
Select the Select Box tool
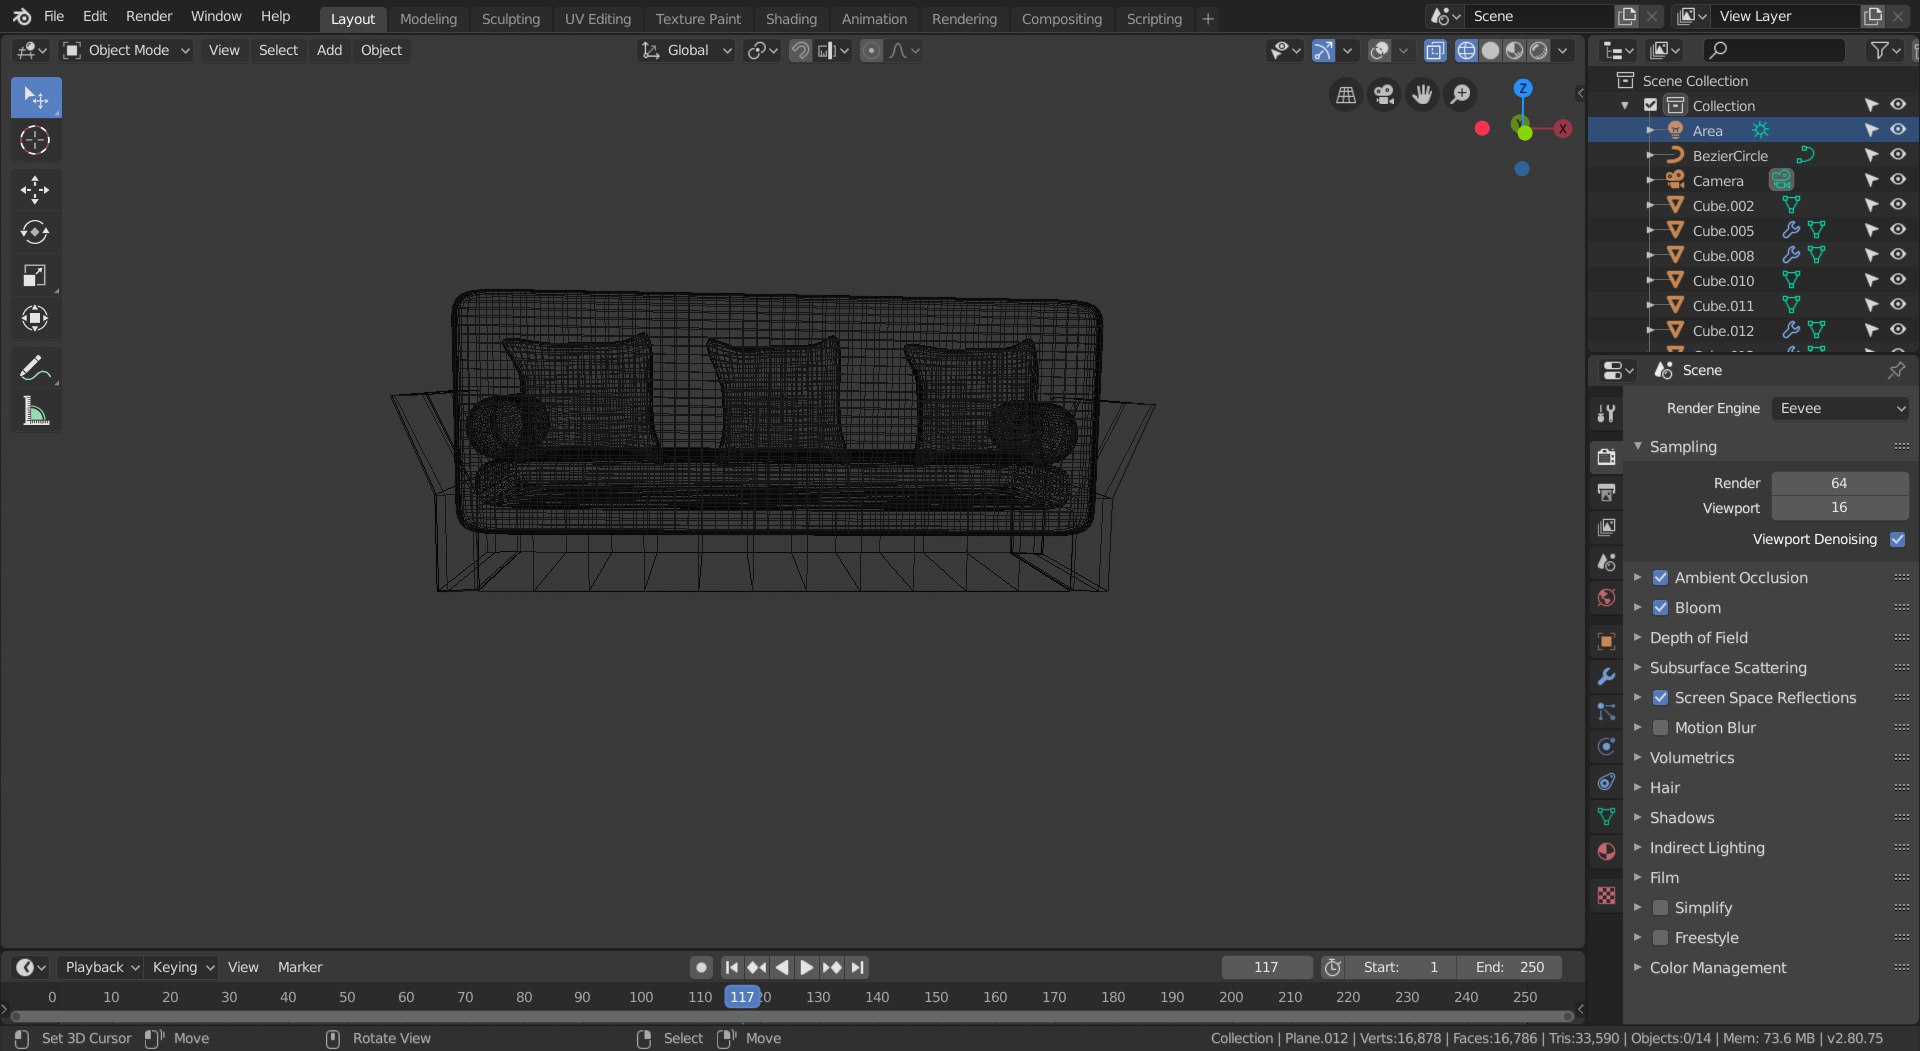(36, 98)
